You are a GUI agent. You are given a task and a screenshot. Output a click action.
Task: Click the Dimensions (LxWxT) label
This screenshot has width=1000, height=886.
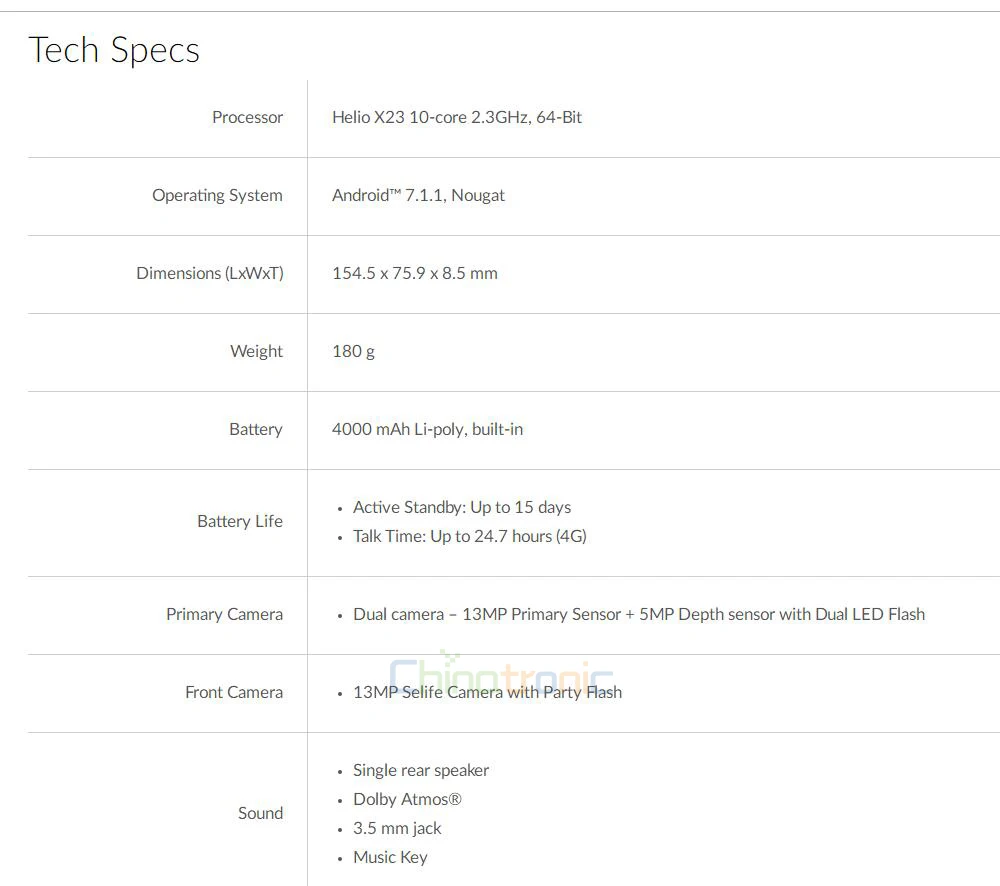pyautogui.click(x=210, y=273)
